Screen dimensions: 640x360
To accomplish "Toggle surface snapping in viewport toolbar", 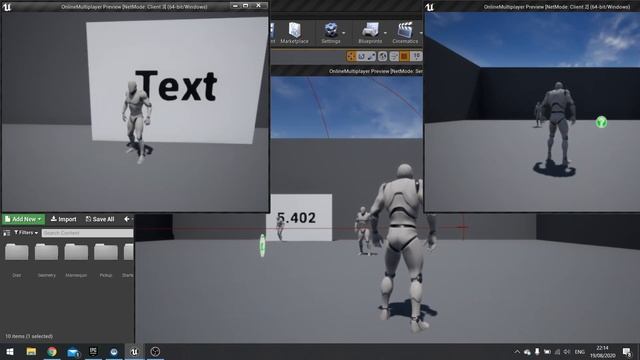I will [x=394, y=56].
